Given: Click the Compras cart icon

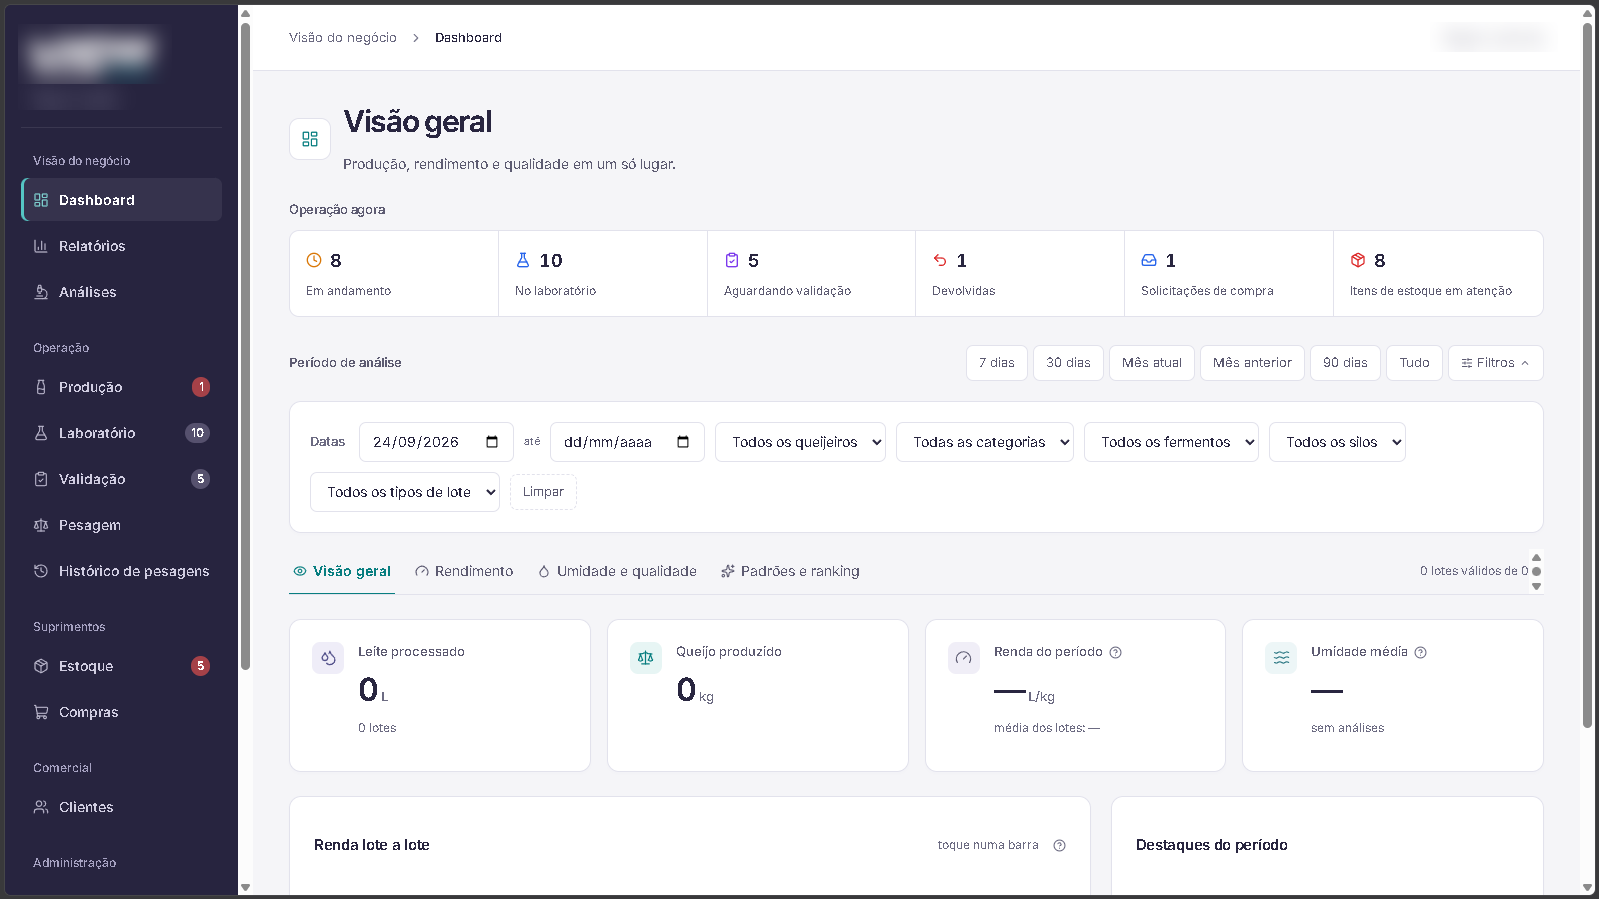Looking at the screenshot, I should pyautogui.click(x=41, y=712).
